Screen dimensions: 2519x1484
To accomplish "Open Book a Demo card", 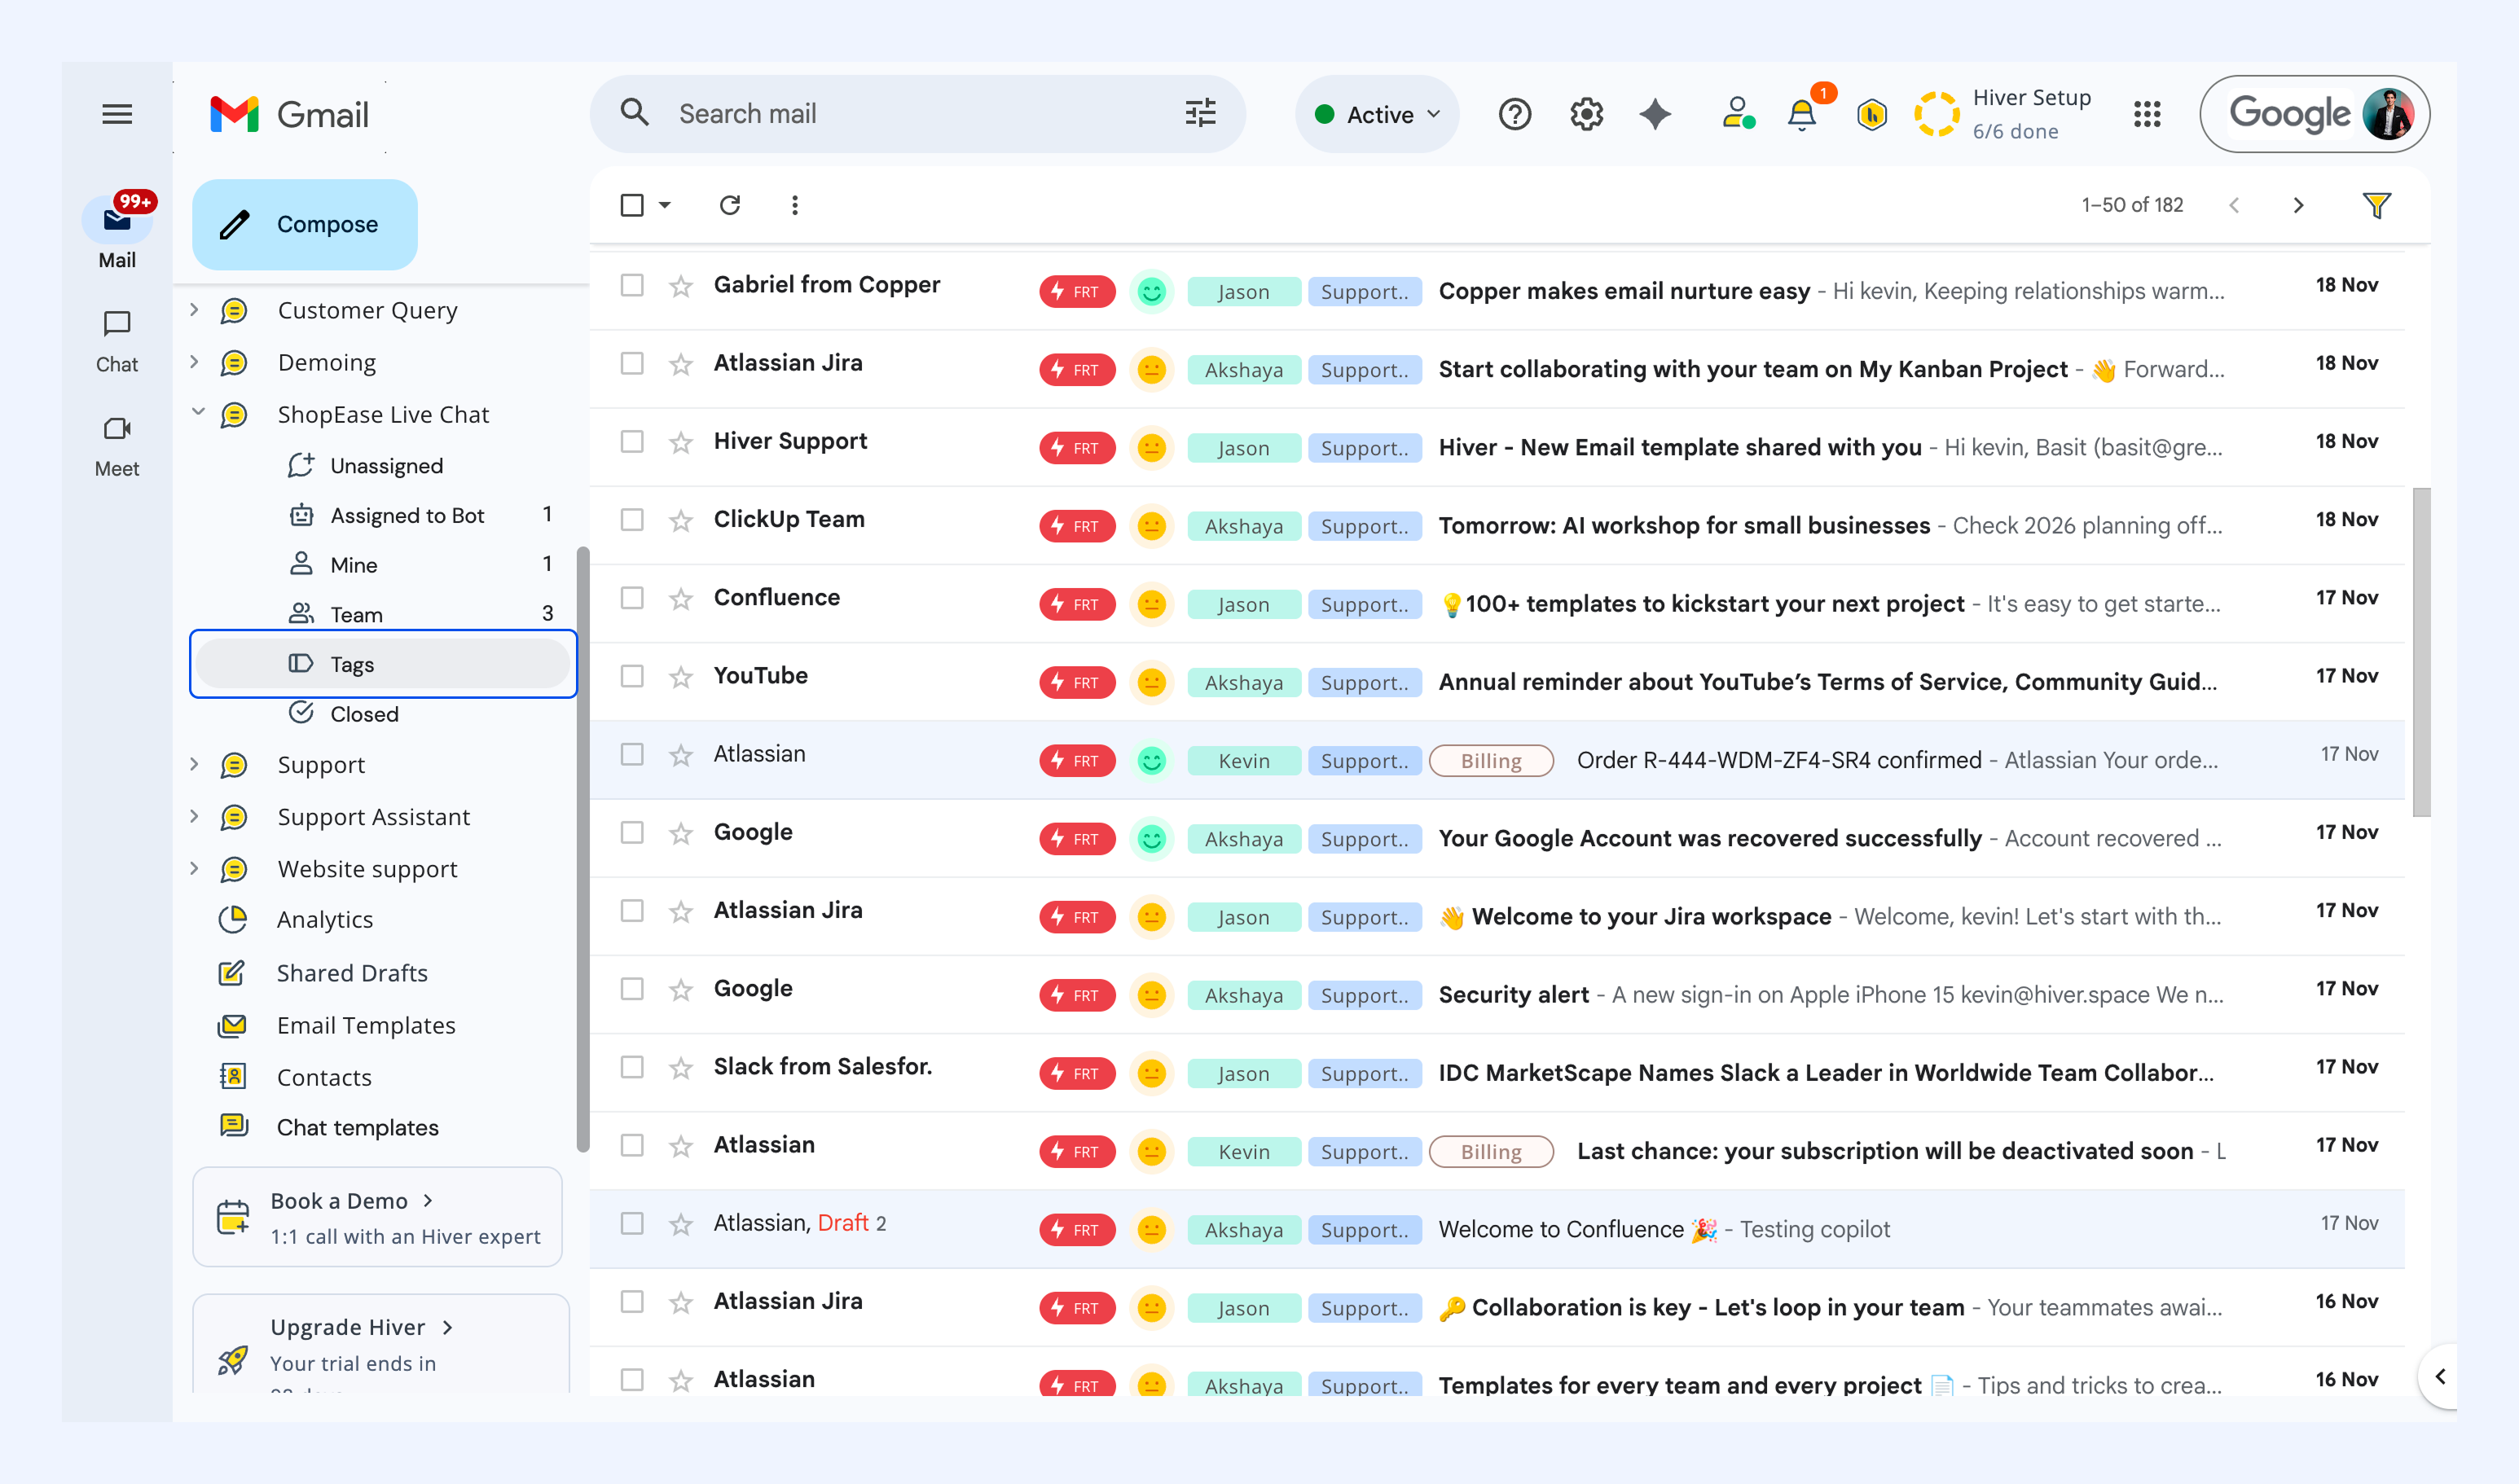I will [x=377, y=1217].
